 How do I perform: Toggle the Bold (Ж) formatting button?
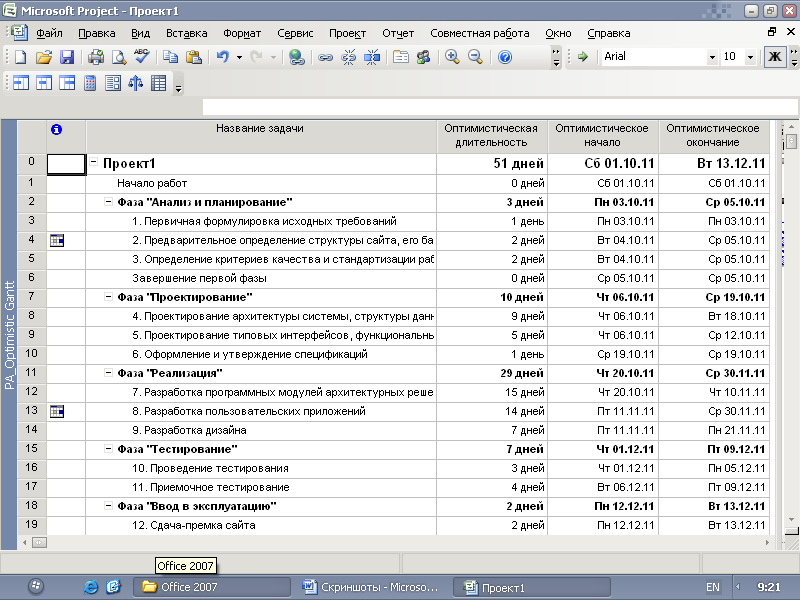(x=774, y=57)
